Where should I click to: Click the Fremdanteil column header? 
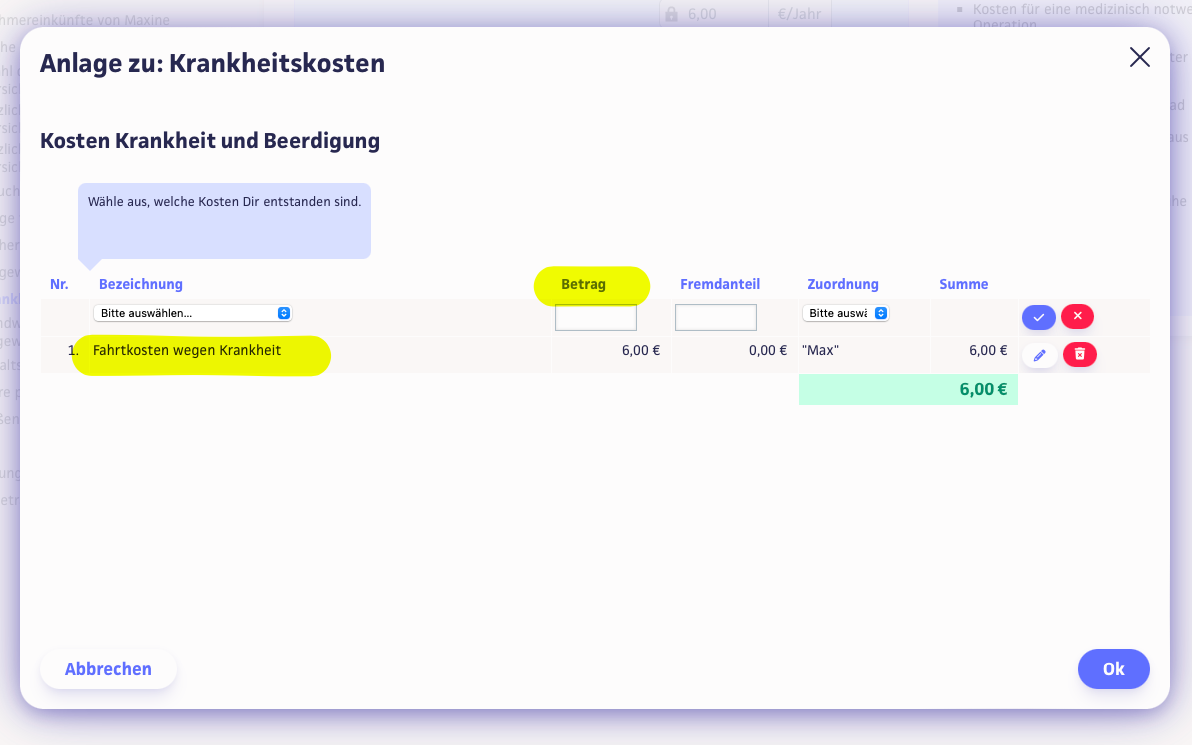722,285
